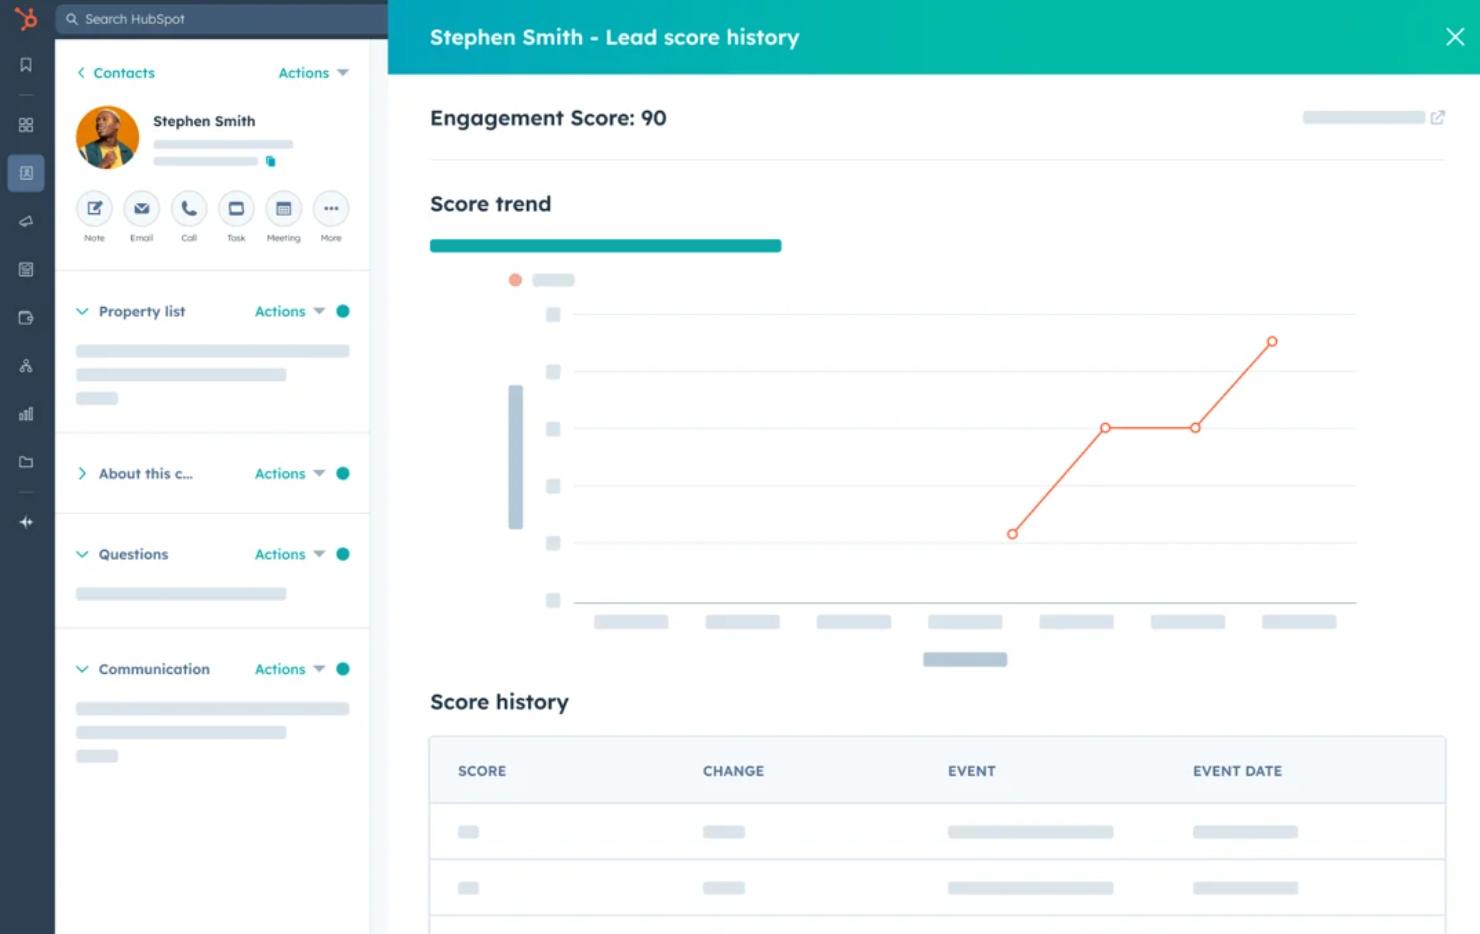Collapse the Communication section

pos(82,668)
